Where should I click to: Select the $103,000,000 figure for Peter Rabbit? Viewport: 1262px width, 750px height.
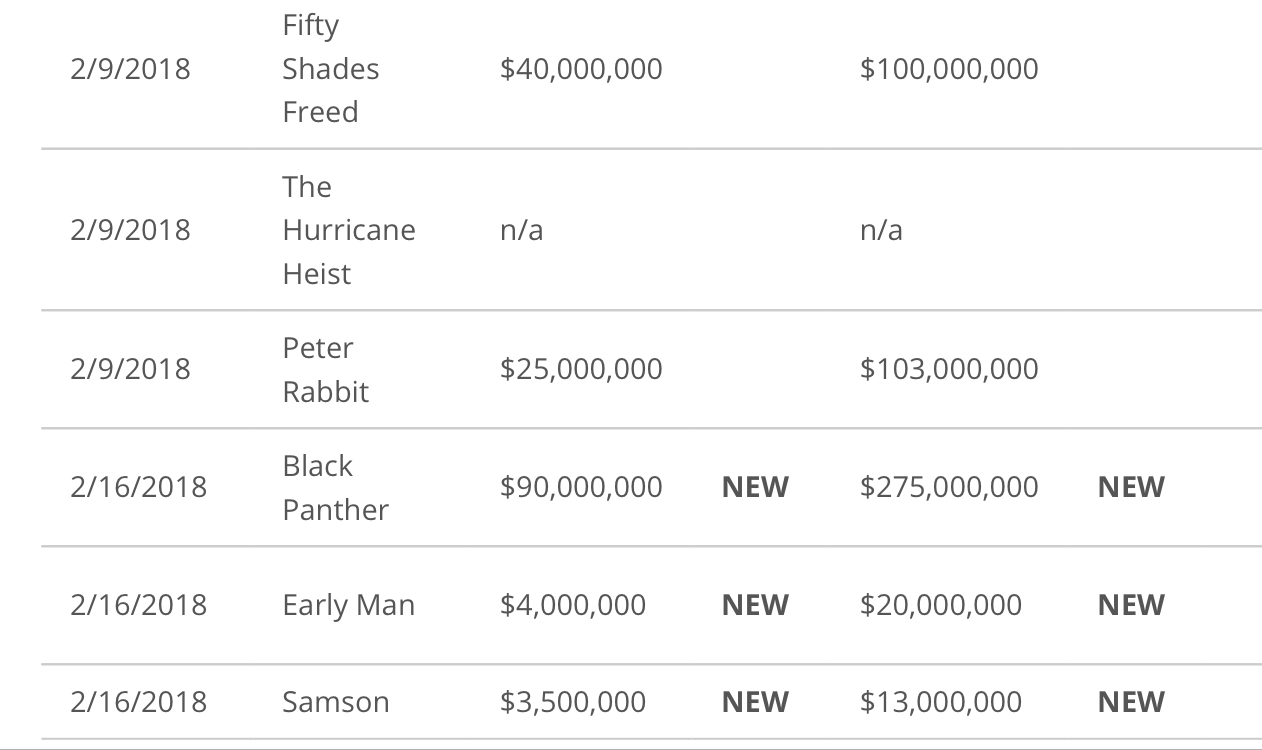point(948,369)
